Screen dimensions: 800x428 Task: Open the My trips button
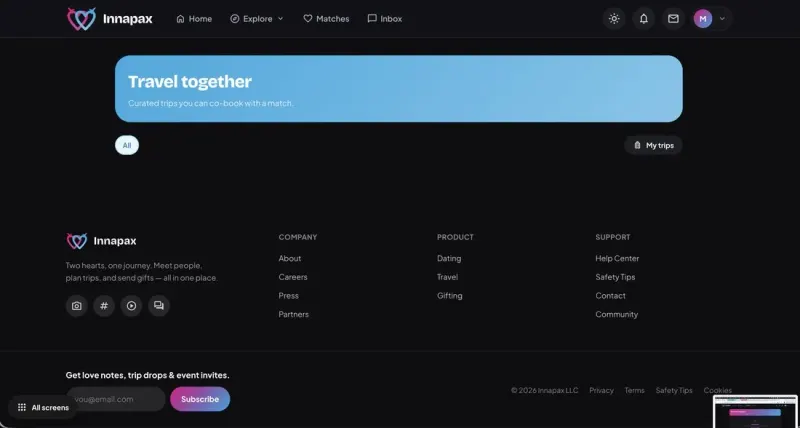(654, 145)
